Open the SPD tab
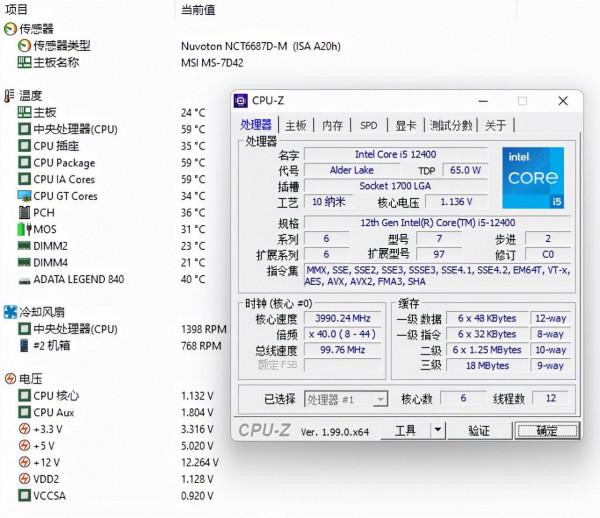600x518 pixels. tap(368, 125)
